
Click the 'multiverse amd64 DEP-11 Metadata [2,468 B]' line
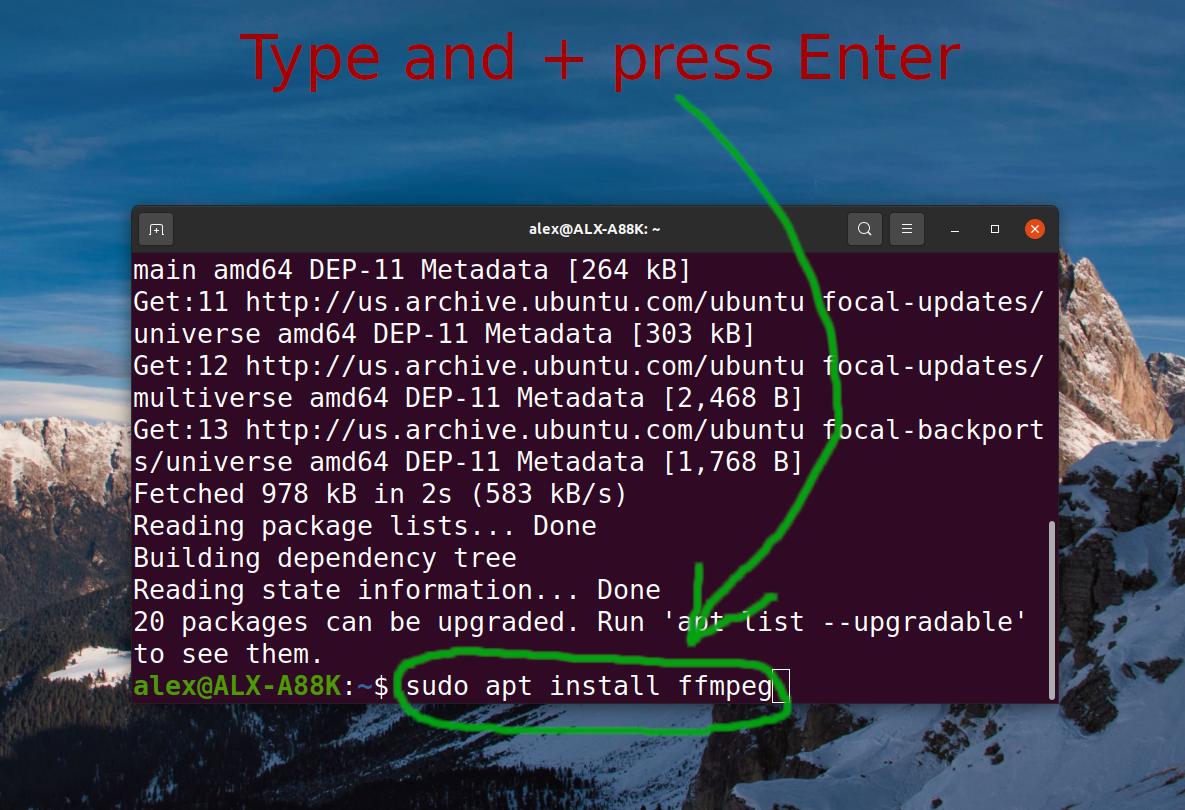(x=468, y=398)
